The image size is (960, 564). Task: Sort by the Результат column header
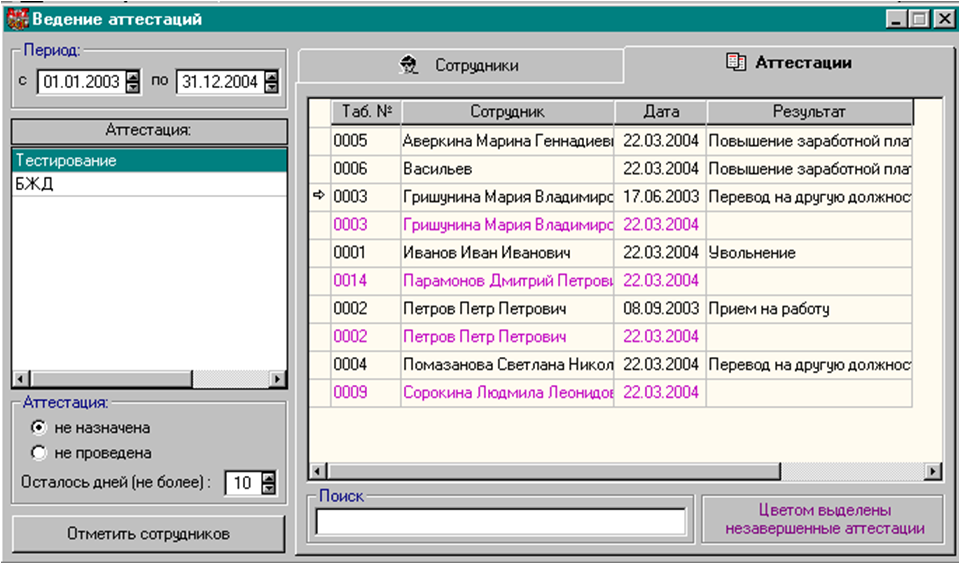(809, 112)
